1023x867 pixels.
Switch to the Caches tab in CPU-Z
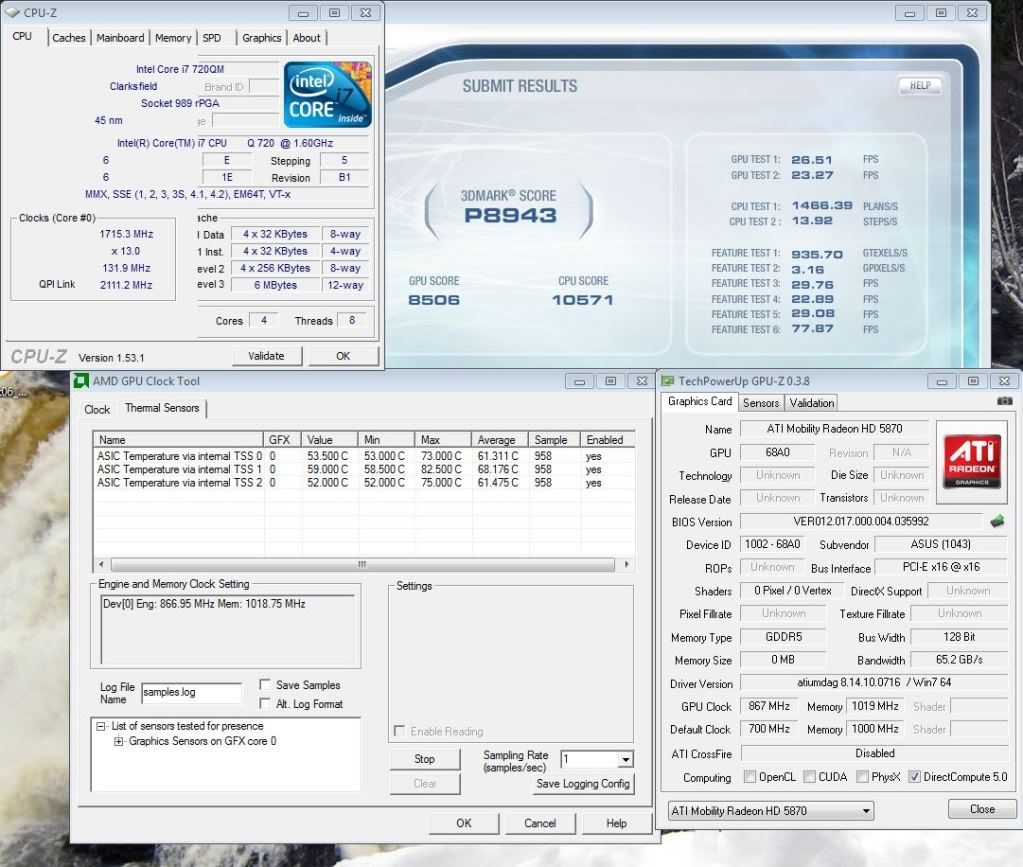coord(69,38)
